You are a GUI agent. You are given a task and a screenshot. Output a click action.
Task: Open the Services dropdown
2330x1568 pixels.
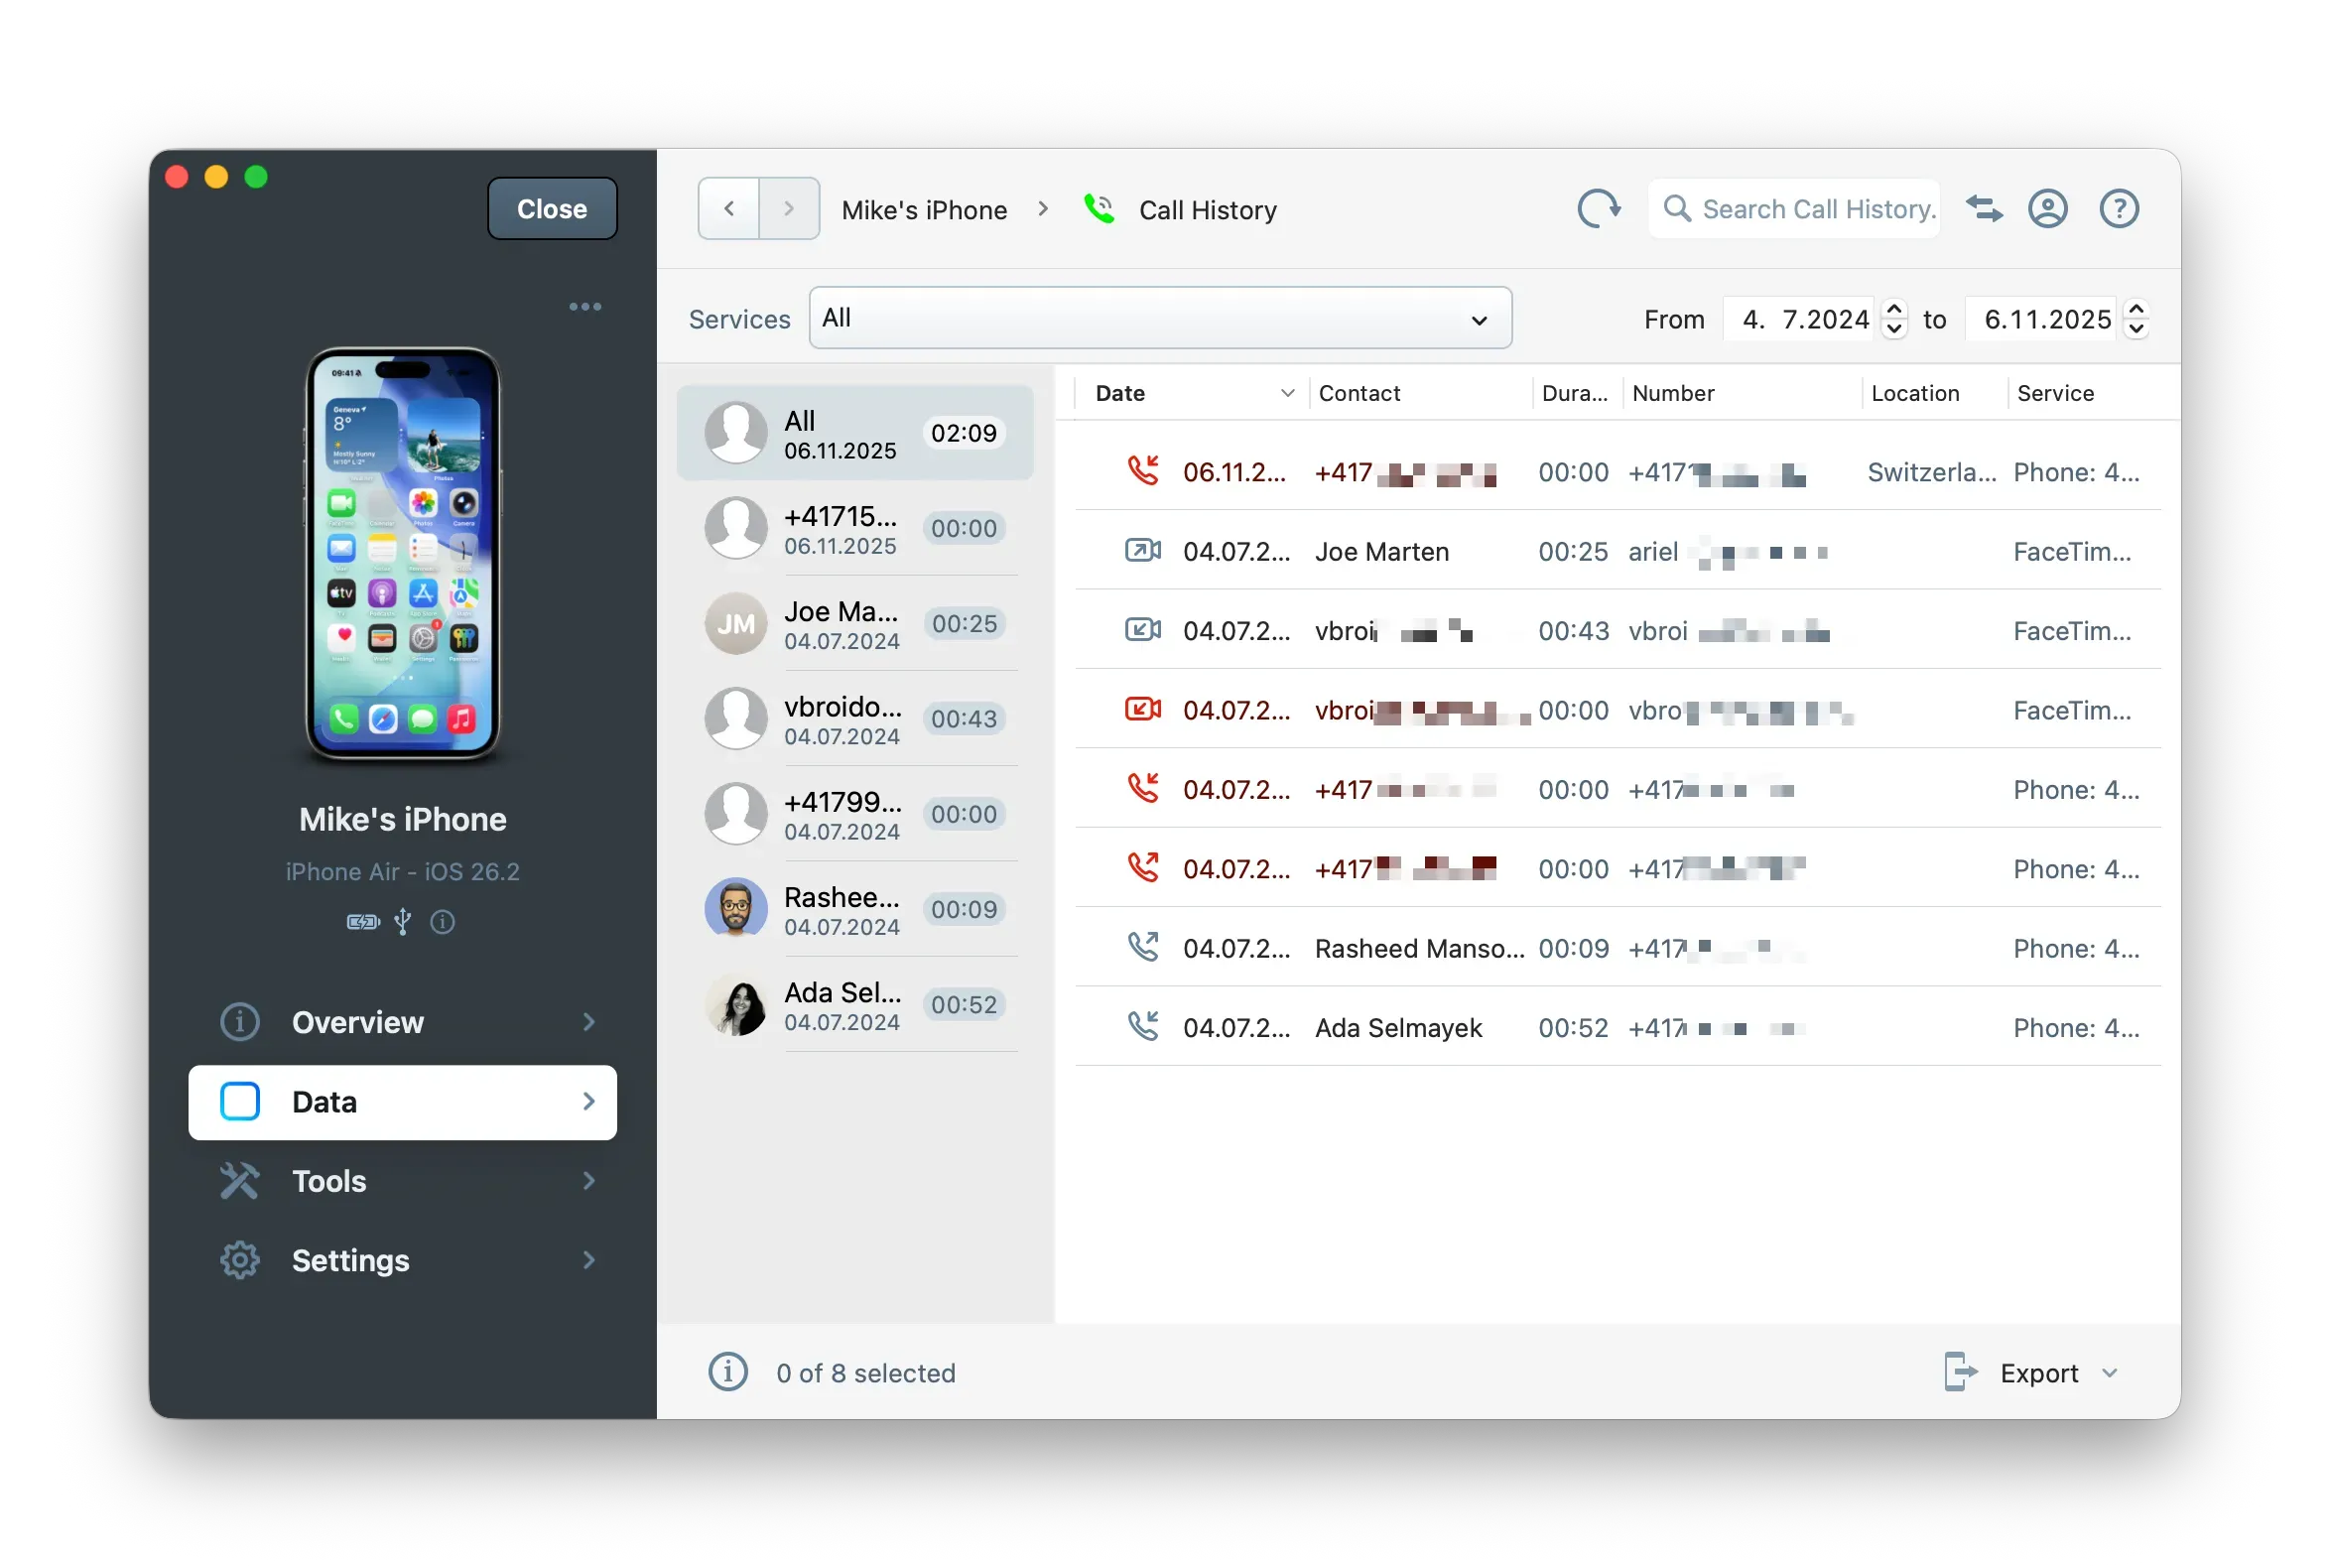click(1159, 318)
